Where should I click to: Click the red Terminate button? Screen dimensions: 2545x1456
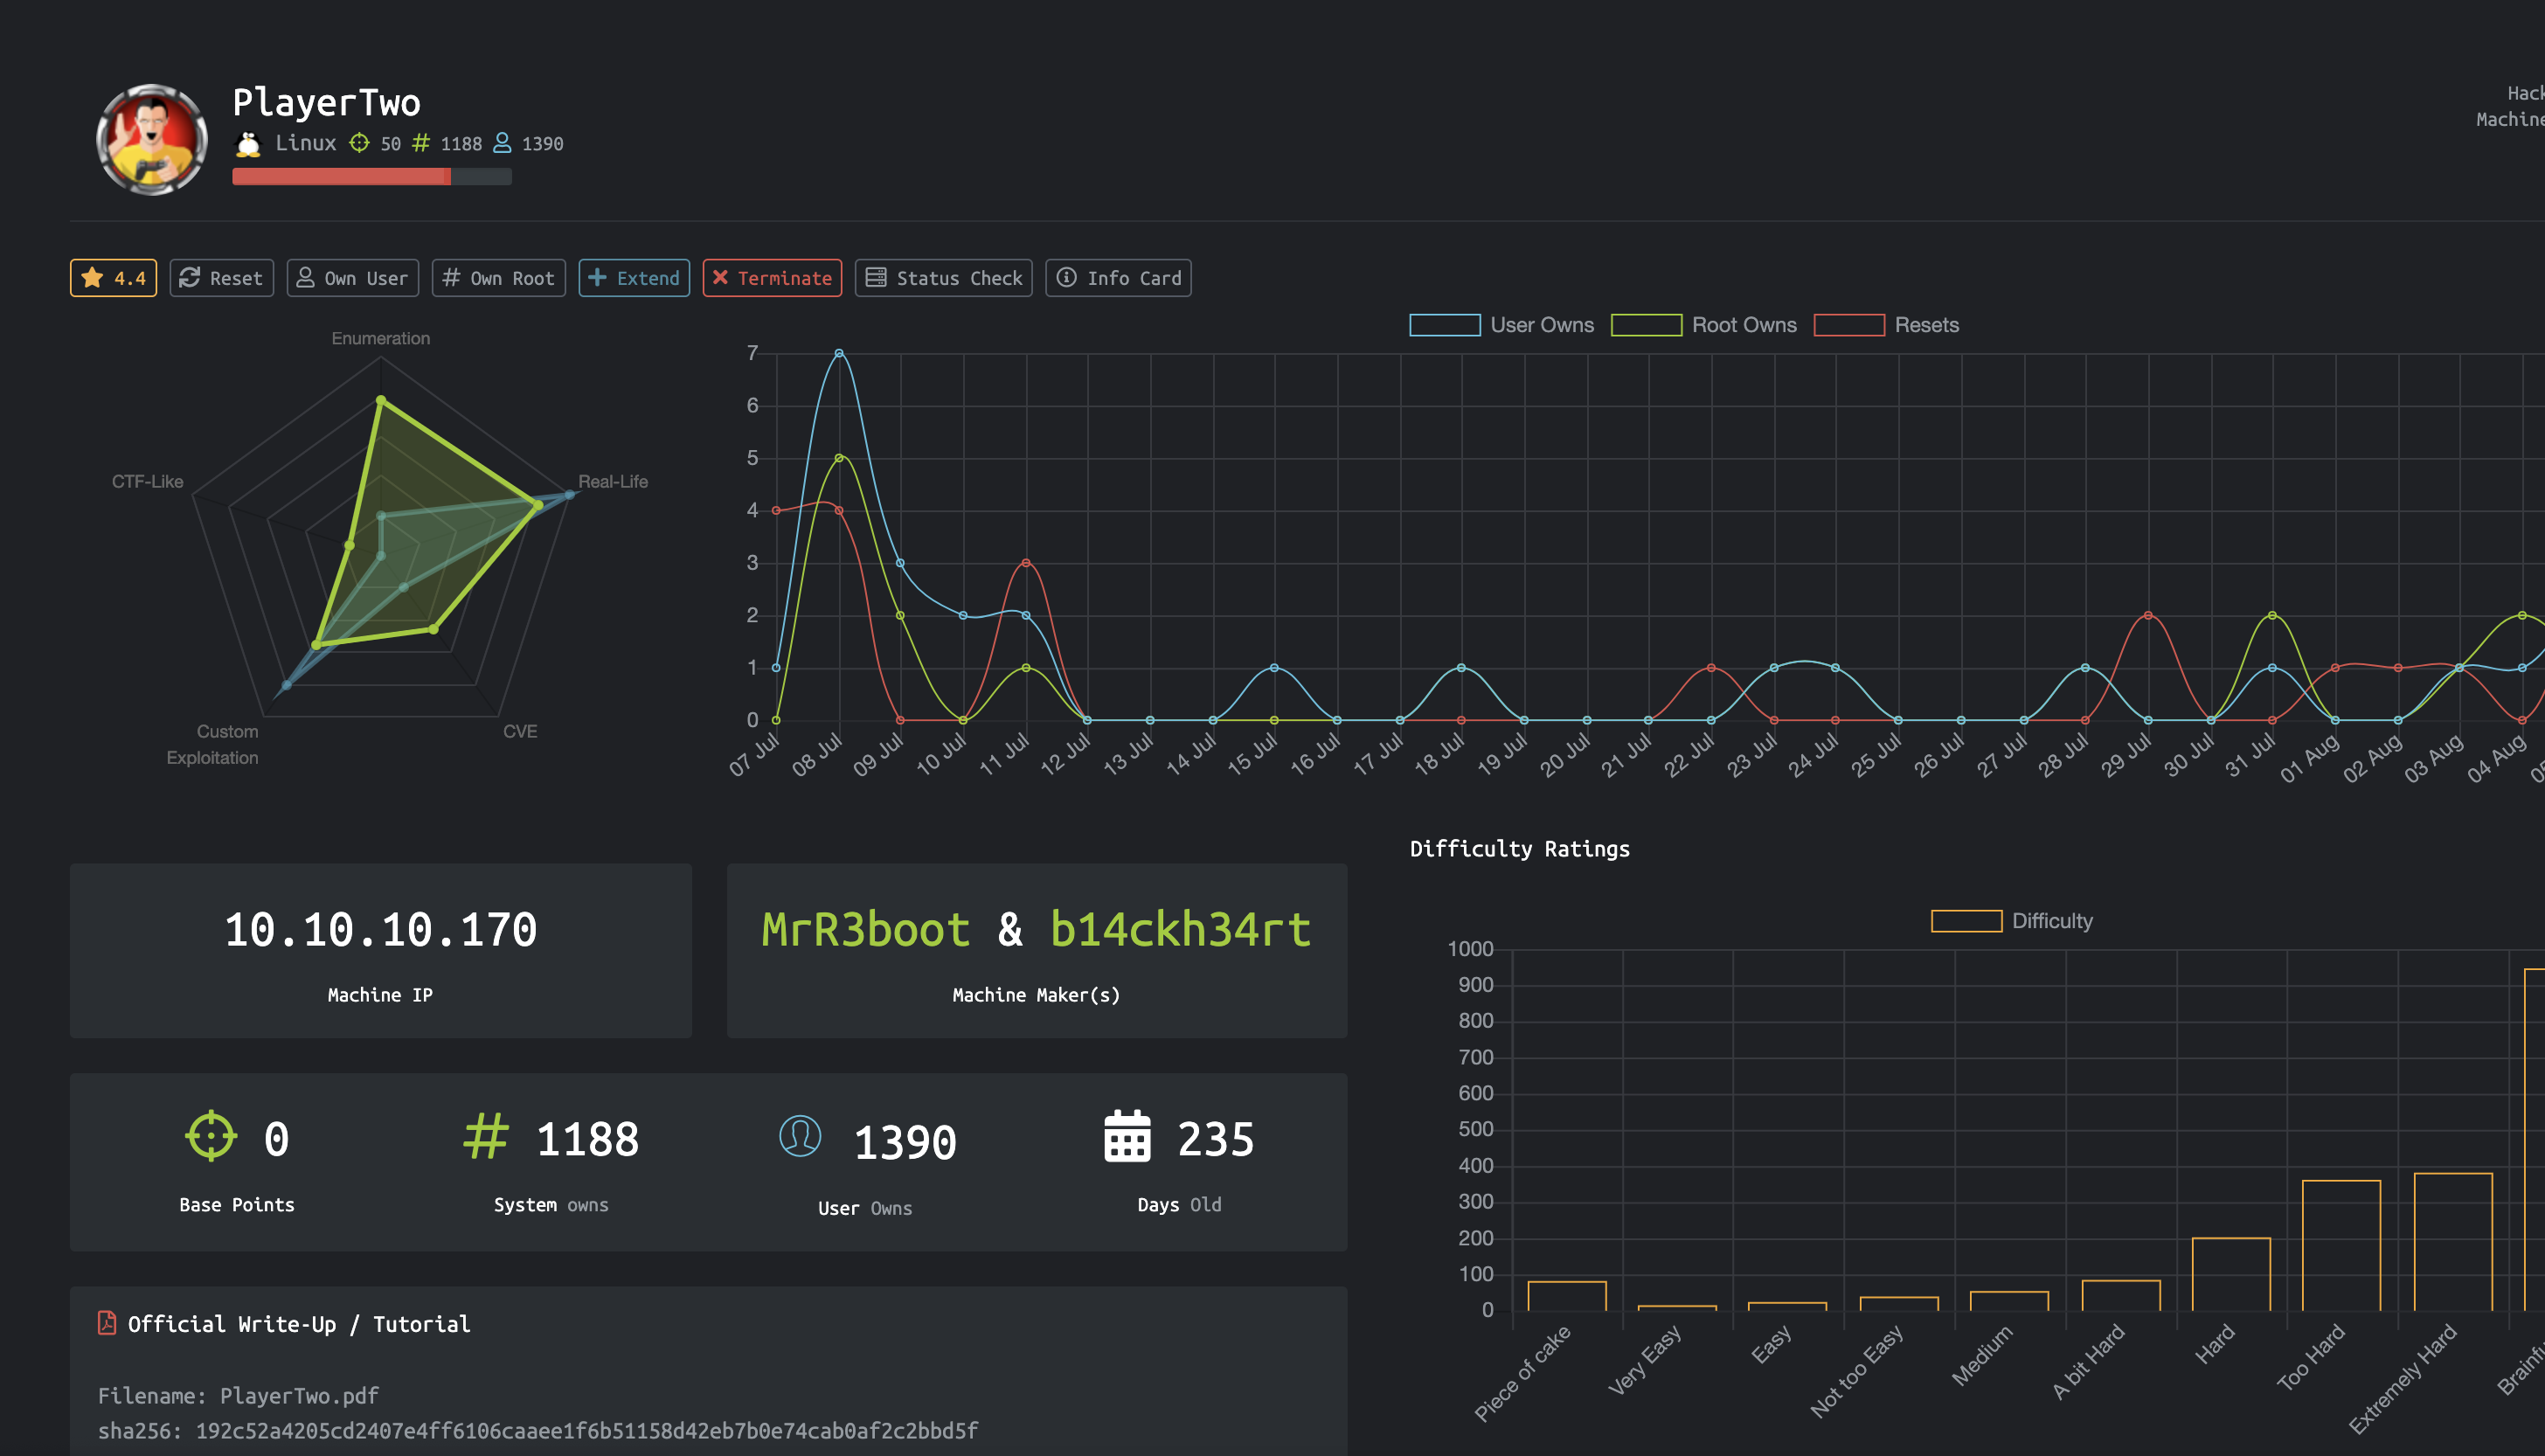[x=772, y=278]
